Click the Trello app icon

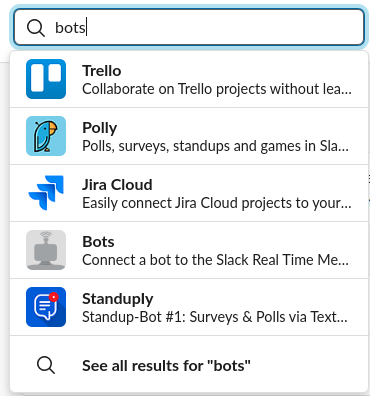tap(46, 79)
